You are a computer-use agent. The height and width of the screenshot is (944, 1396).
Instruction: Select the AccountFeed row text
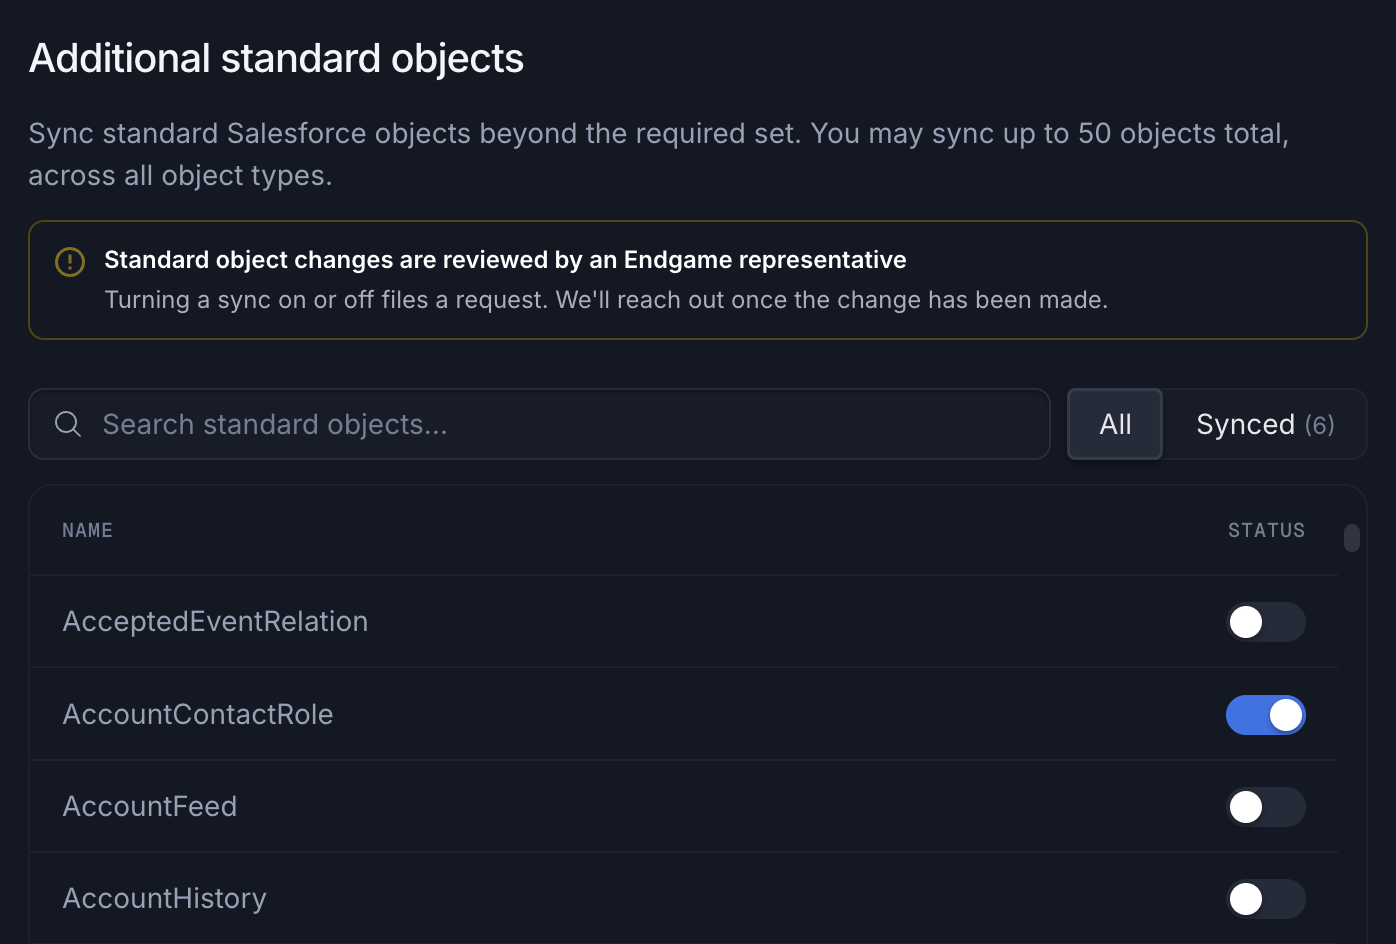click(x=150, y=806)
